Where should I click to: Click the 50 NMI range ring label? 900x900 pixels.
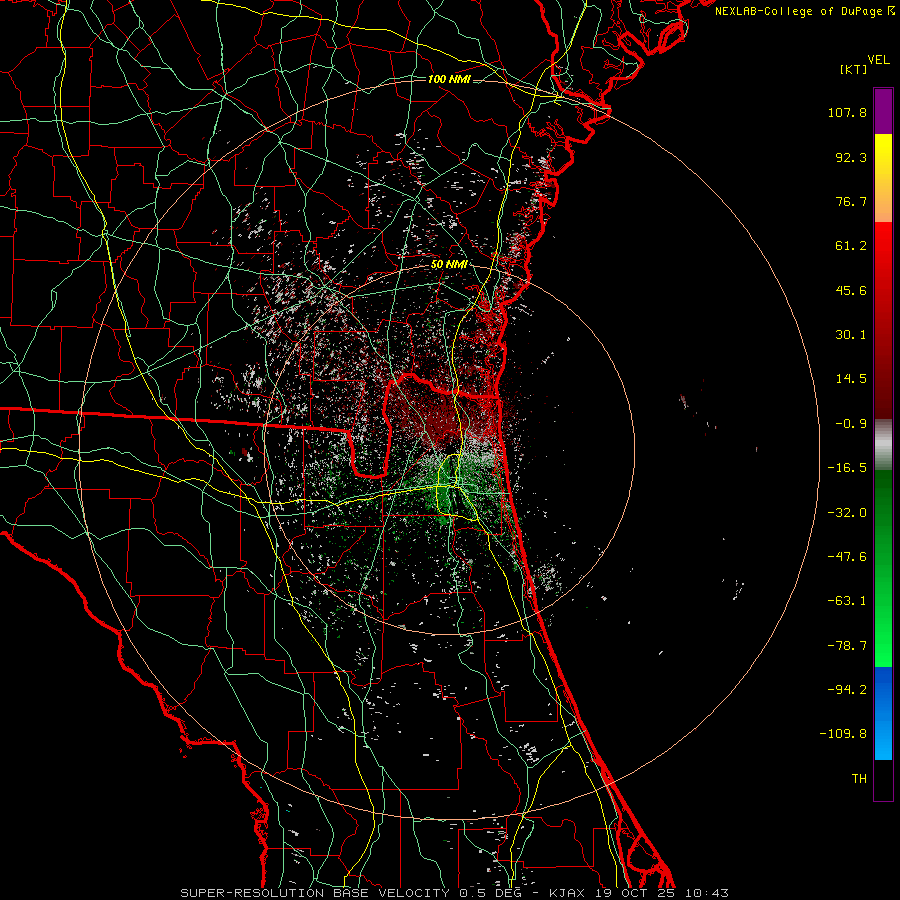point(449,265)
